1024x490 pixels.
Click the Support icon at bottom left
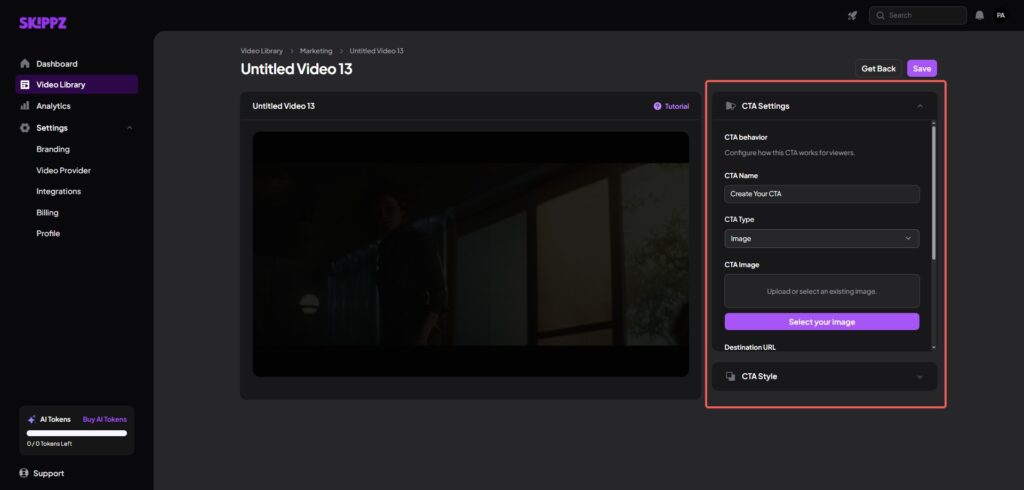25,473
